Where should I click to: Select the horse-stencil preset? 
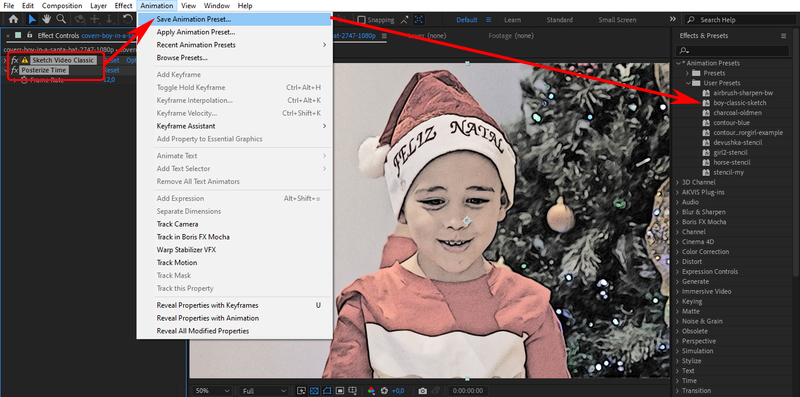point(732,162)
